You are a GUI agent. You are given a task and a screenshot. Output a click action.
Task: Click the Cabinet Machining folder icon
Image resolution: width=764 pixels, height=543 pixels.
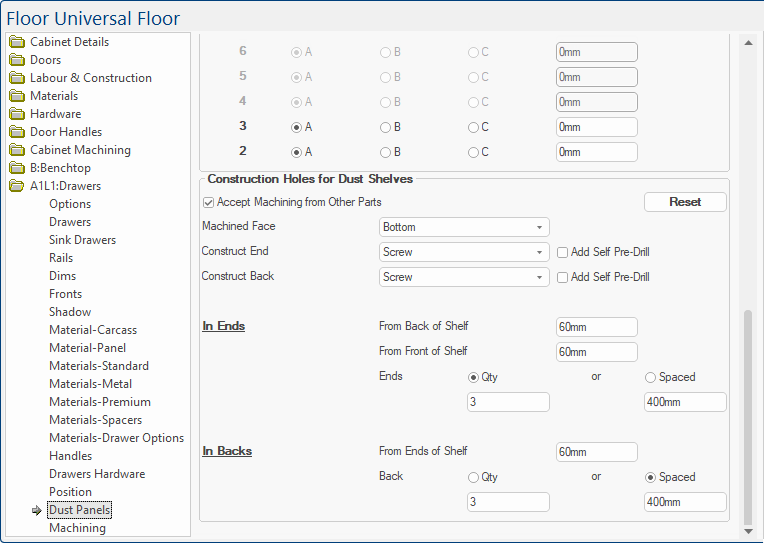pyautogui.click(x=17, y=150)
